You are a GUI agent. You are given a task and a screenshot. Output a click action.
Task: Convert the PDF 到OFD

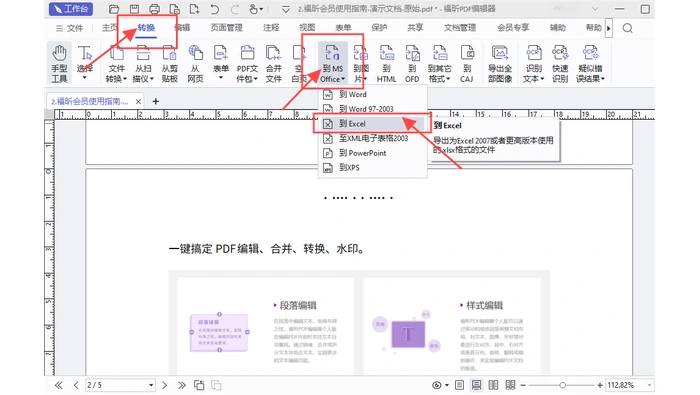pos(412,63)
